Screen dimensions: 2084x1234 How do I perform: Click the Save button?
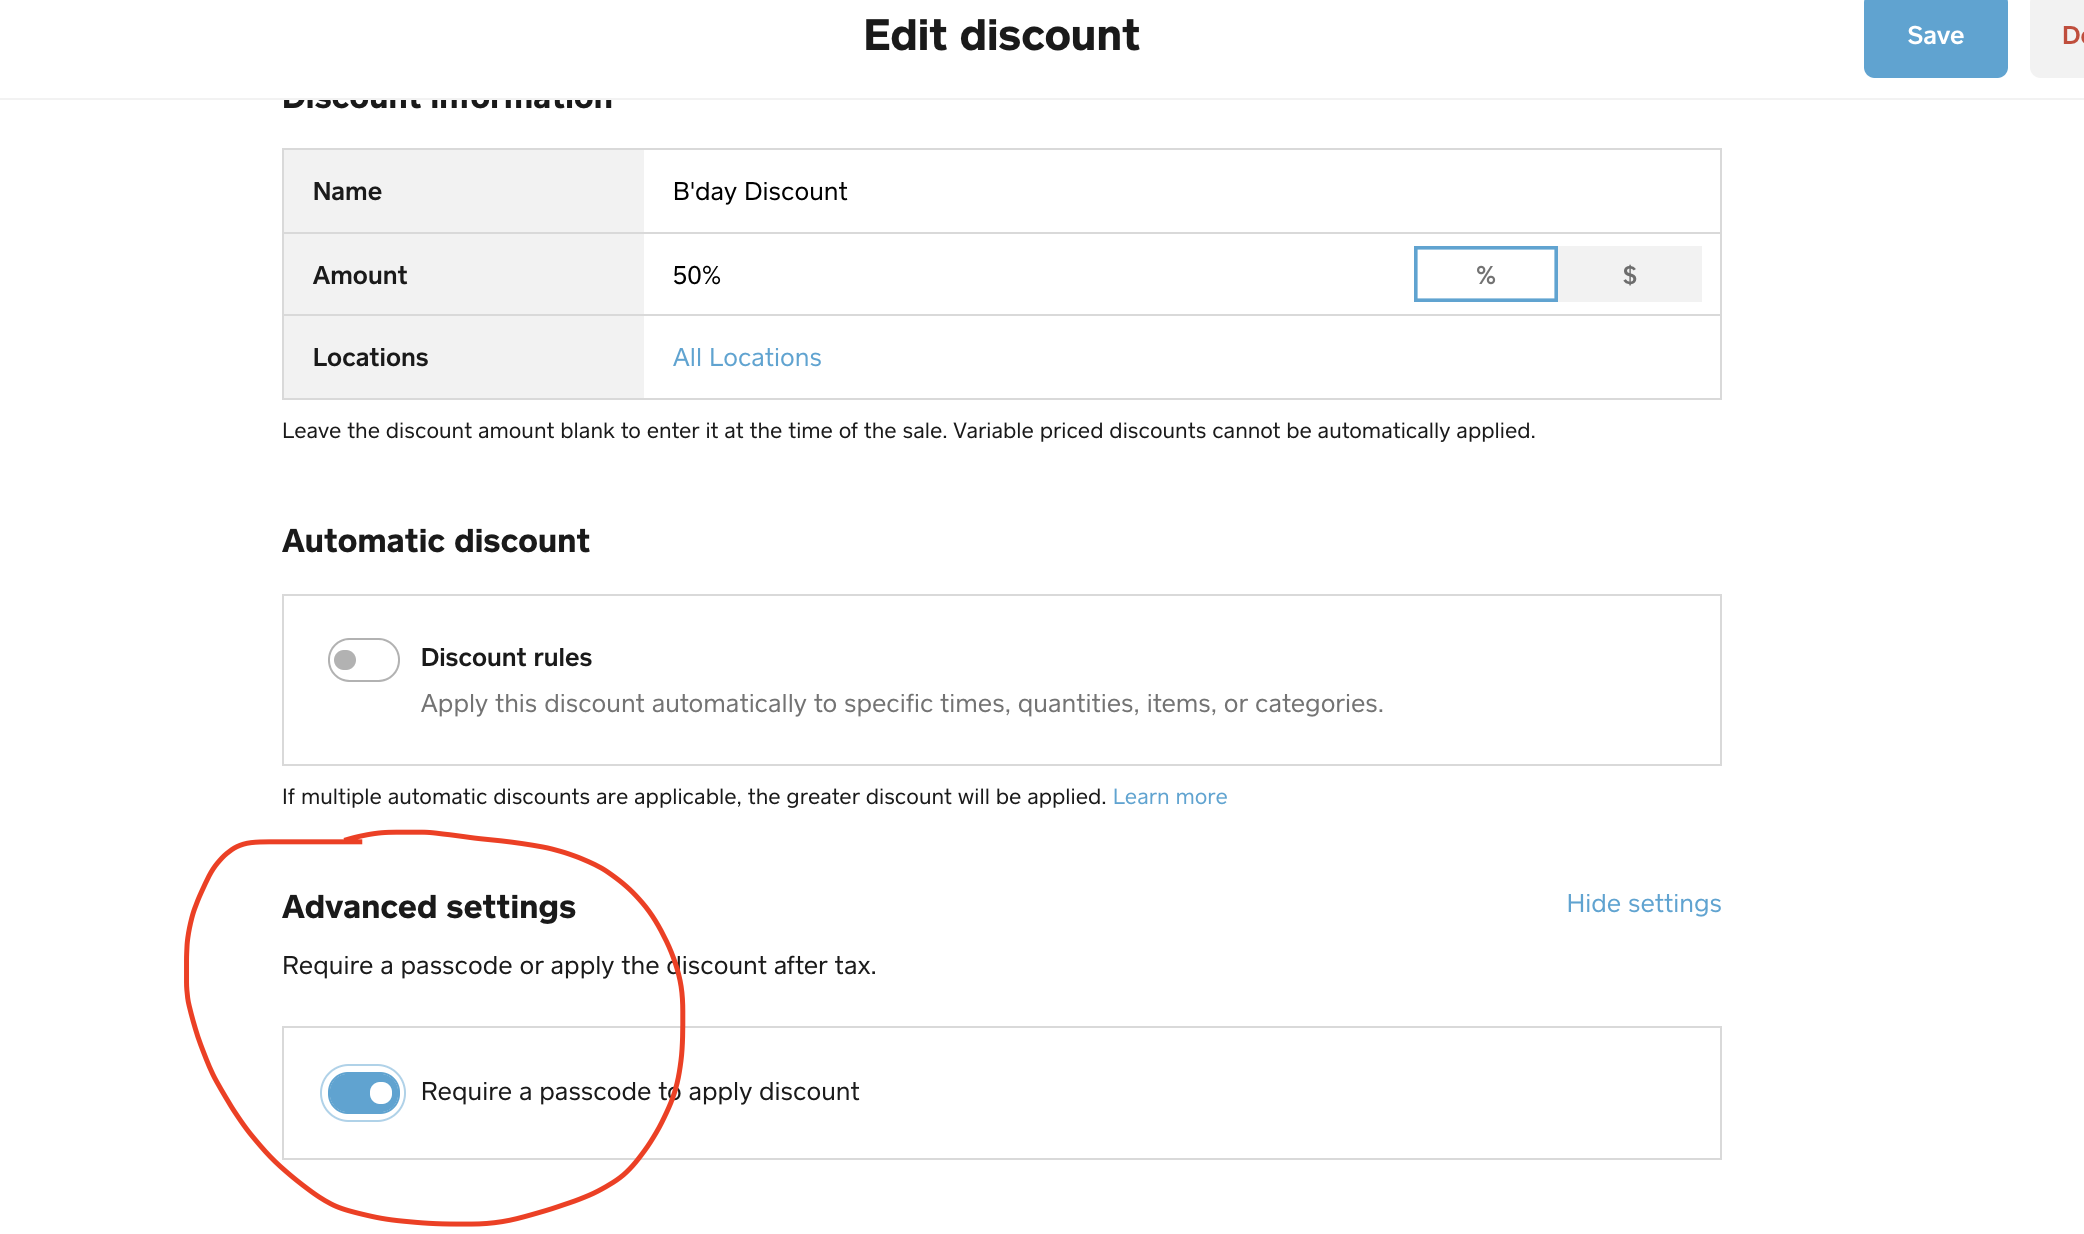(x=1934, y=37)
